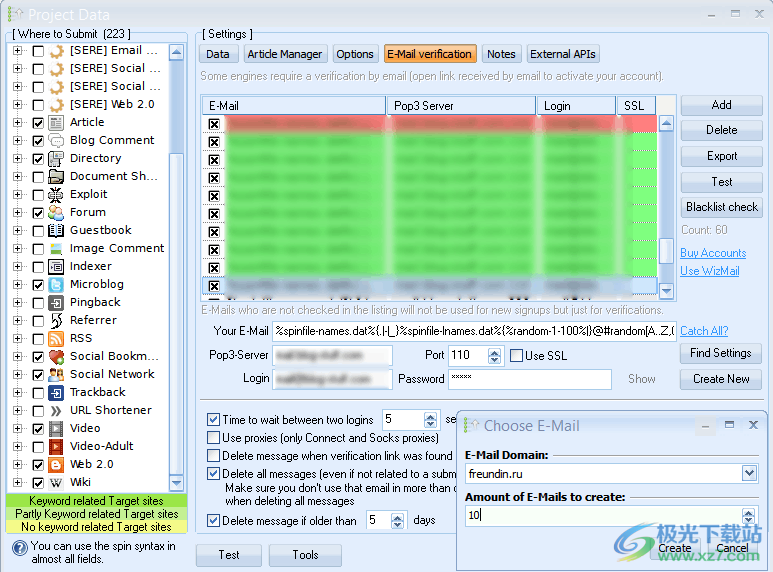This screenshot has width=773, height=572.
Task: Click the Blog Comment speech bubble icon
Action: (x=56, y=141)
